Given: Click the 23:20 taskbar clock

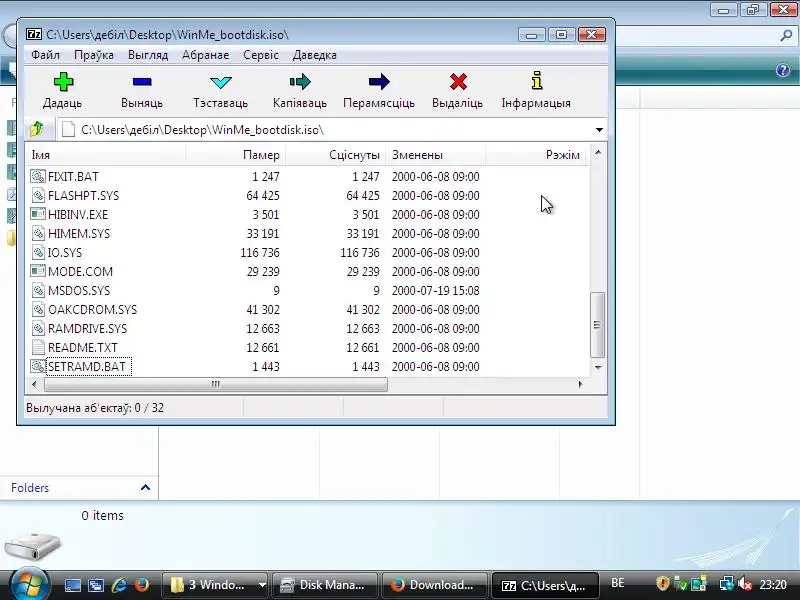Looking at the screenshot, I should 772,584.
